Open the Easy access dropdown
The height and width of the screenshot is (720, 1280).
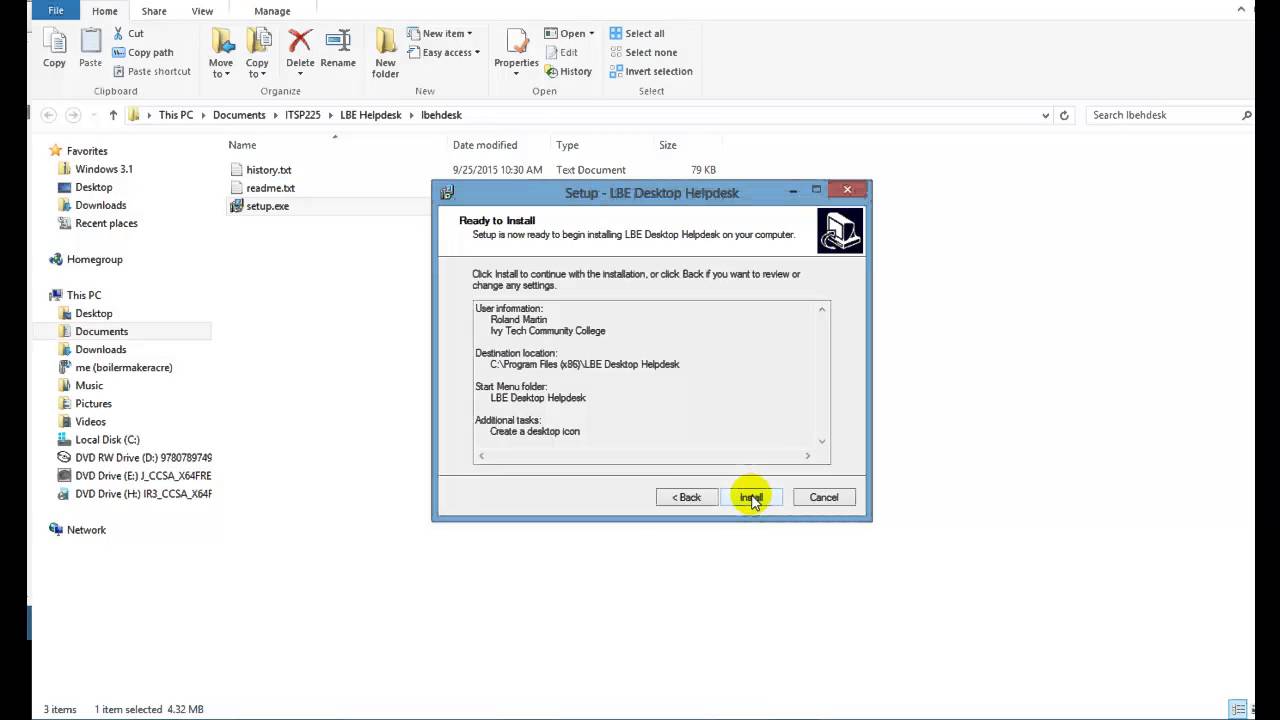444,52
